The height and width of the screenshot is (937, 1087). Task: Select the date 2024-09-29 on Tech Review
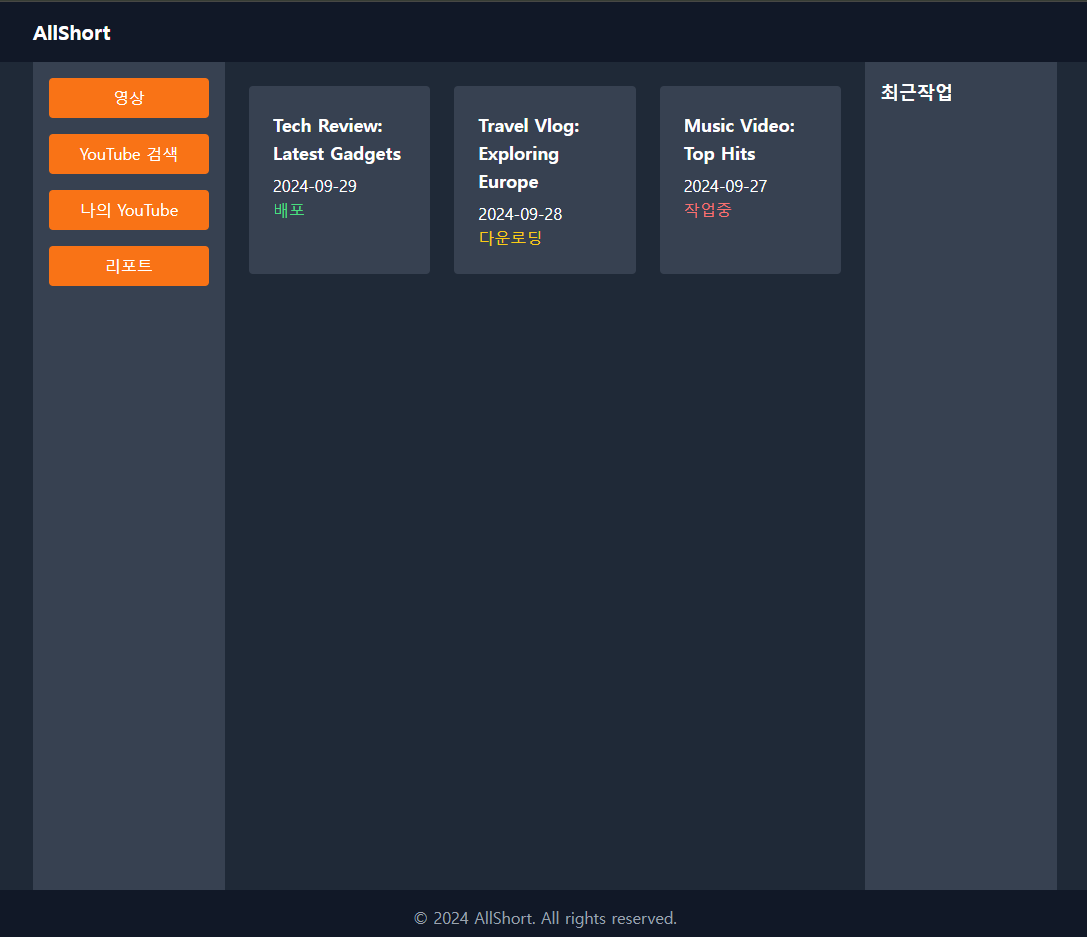(314, 185)
